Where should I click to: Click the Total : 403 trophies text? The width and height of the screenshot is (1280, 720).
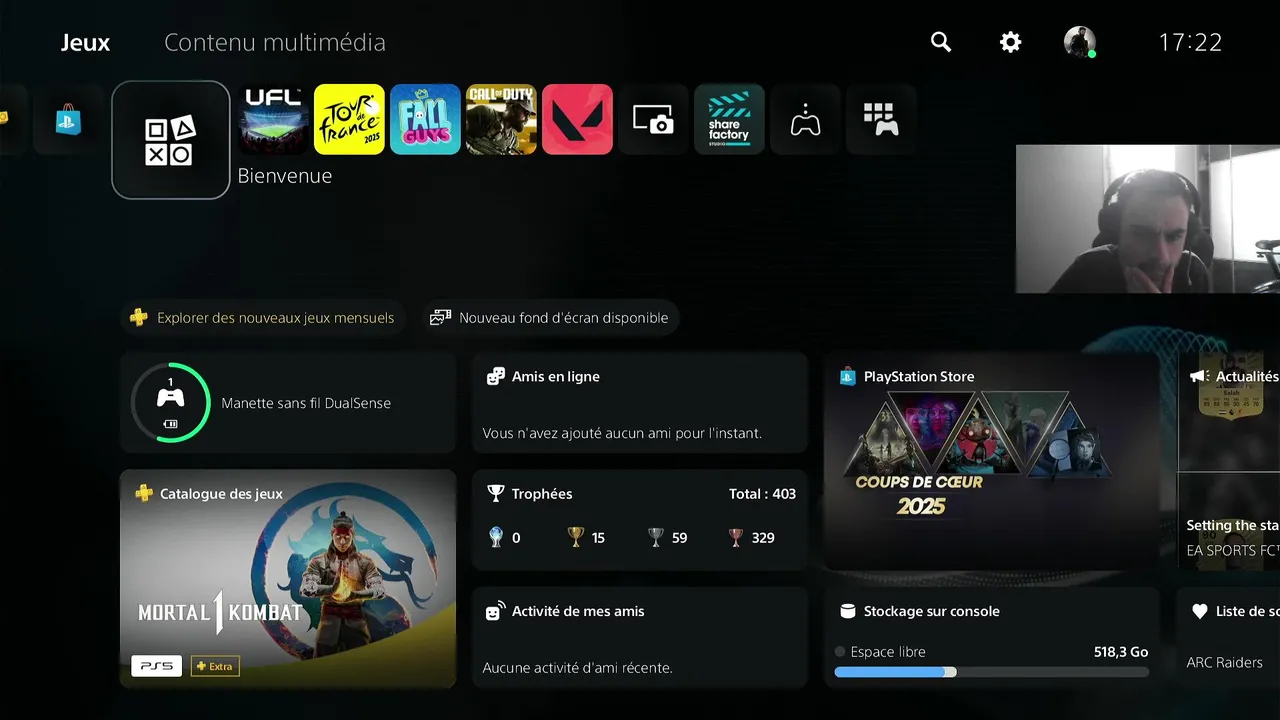(x=763, y=494)
